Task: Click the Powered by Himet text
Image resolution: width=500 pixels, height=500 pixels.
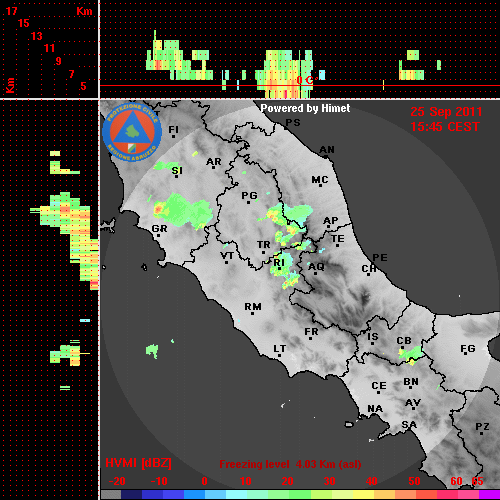Action: tap(305, 108)
